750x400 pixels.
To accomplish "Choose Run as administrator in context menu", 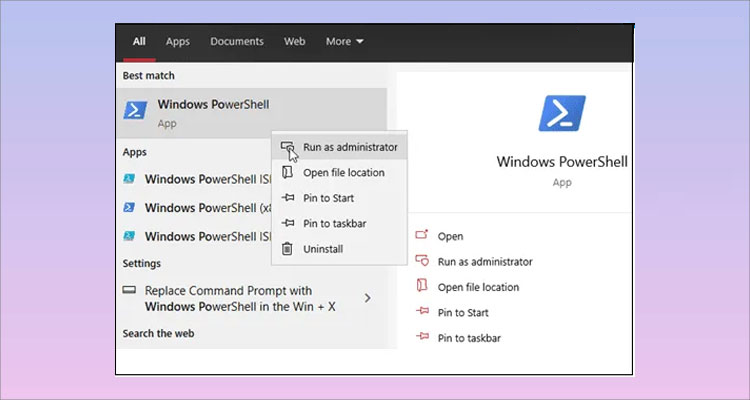I will click(339, 147).
